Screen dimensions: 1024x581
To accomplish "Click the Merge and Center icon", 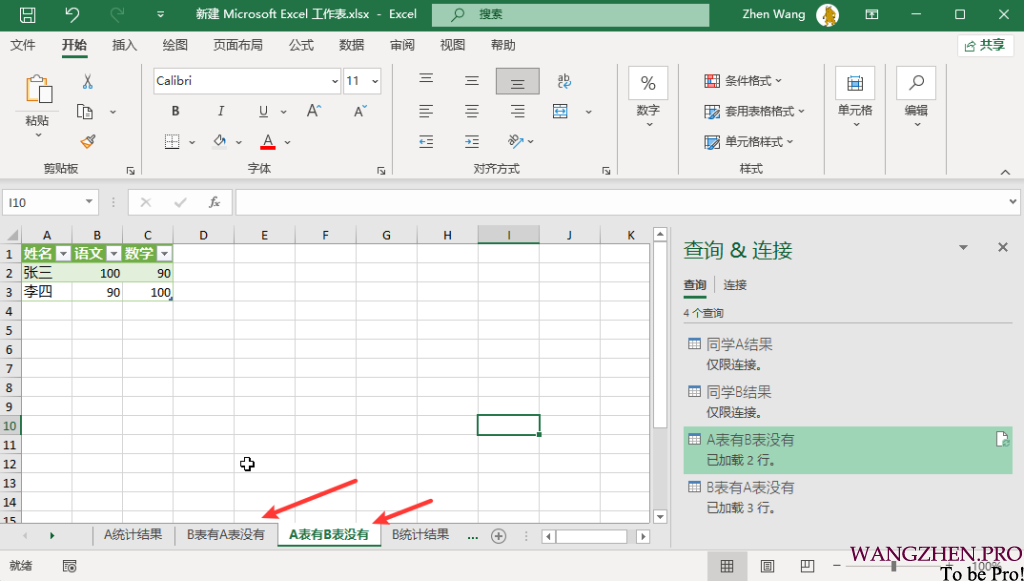I will [561, 111].
